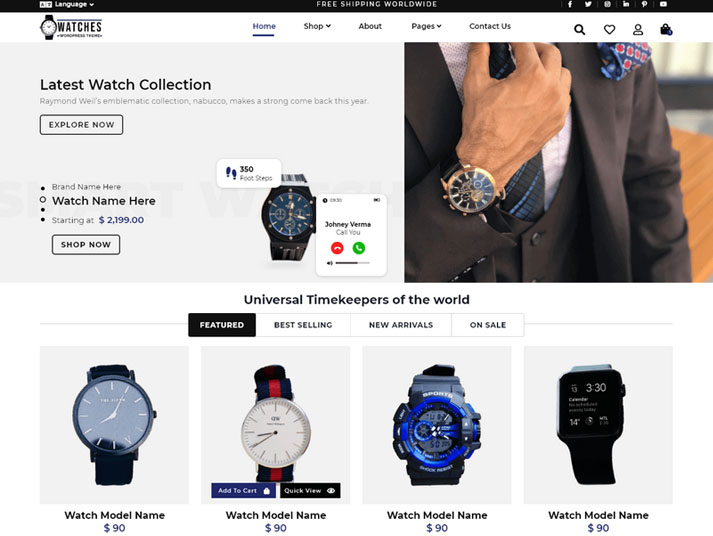
Task: Open the user account icon
Action: pyautogui.click(x=638, y=30)
